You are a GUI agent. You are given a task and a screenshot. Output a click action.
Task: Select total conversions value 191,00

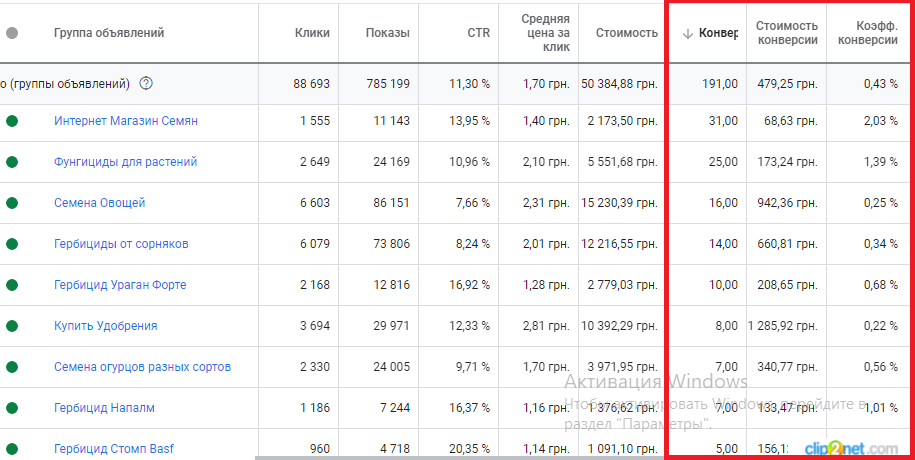(720, 83)
